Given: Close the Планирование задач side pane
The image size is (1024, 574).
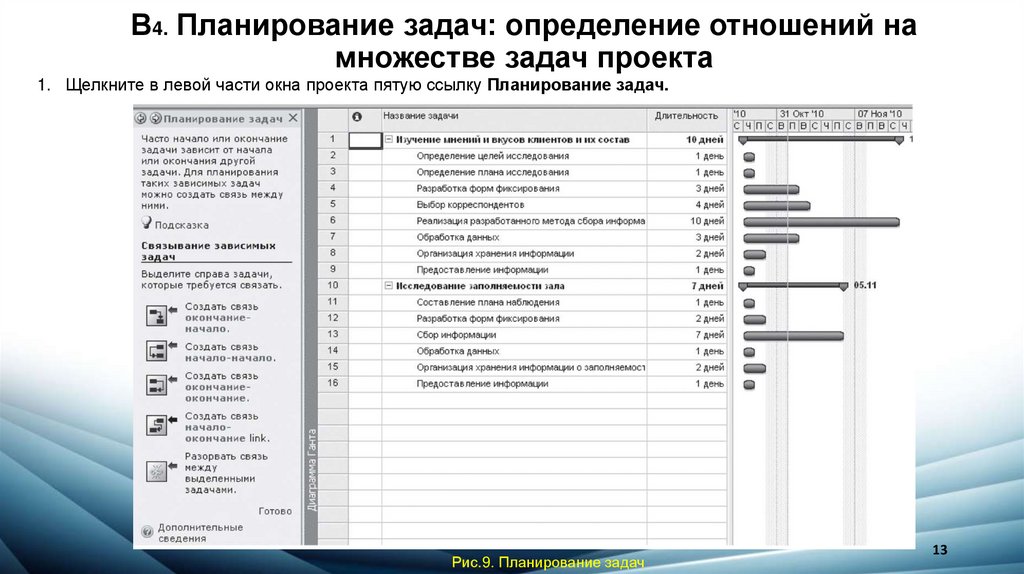Looking at the screenshot, I should [x=293, y=118].
